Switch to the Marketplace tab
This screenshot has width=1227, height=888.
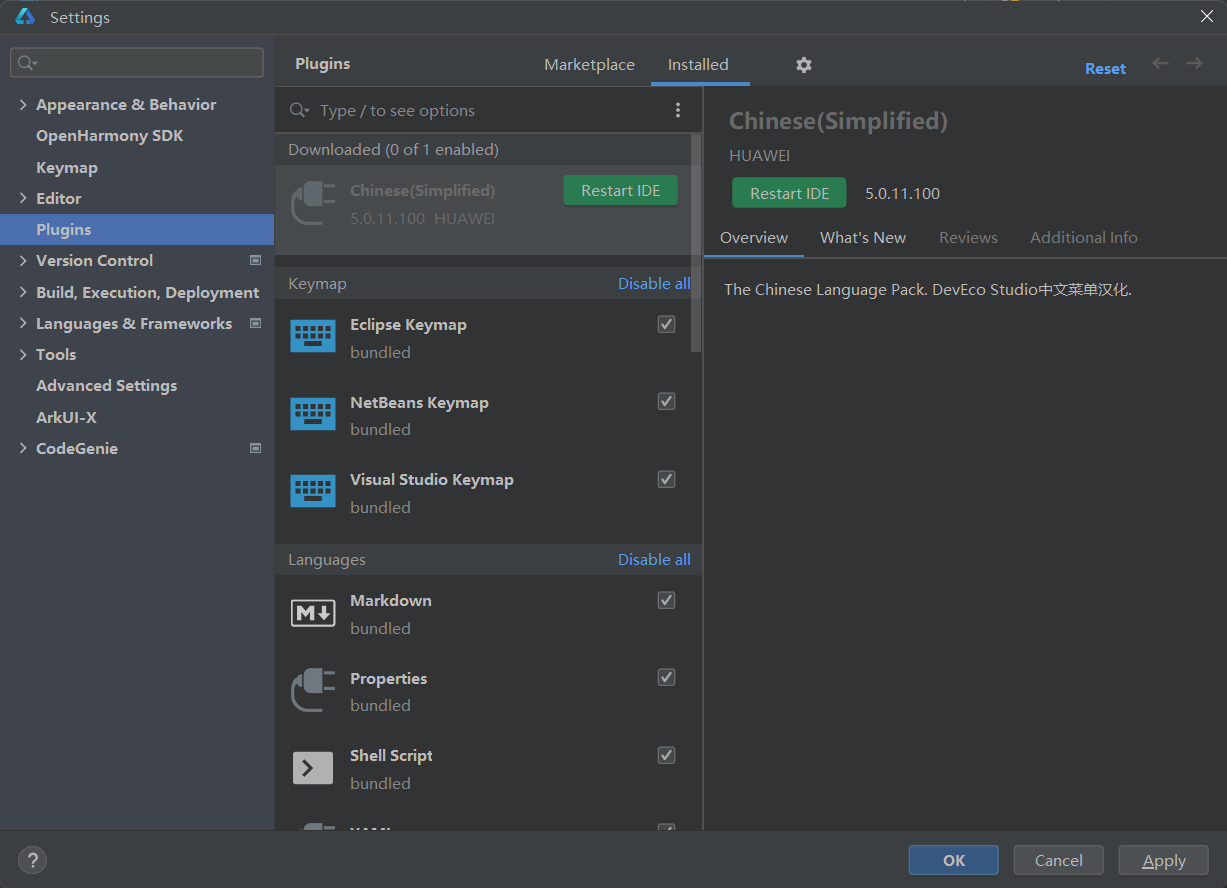click(589, 64)
